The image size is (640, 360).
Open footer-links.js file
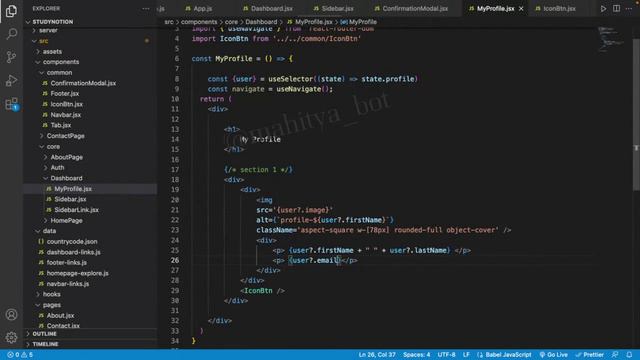pyautogui.click(x=67, y=263)
